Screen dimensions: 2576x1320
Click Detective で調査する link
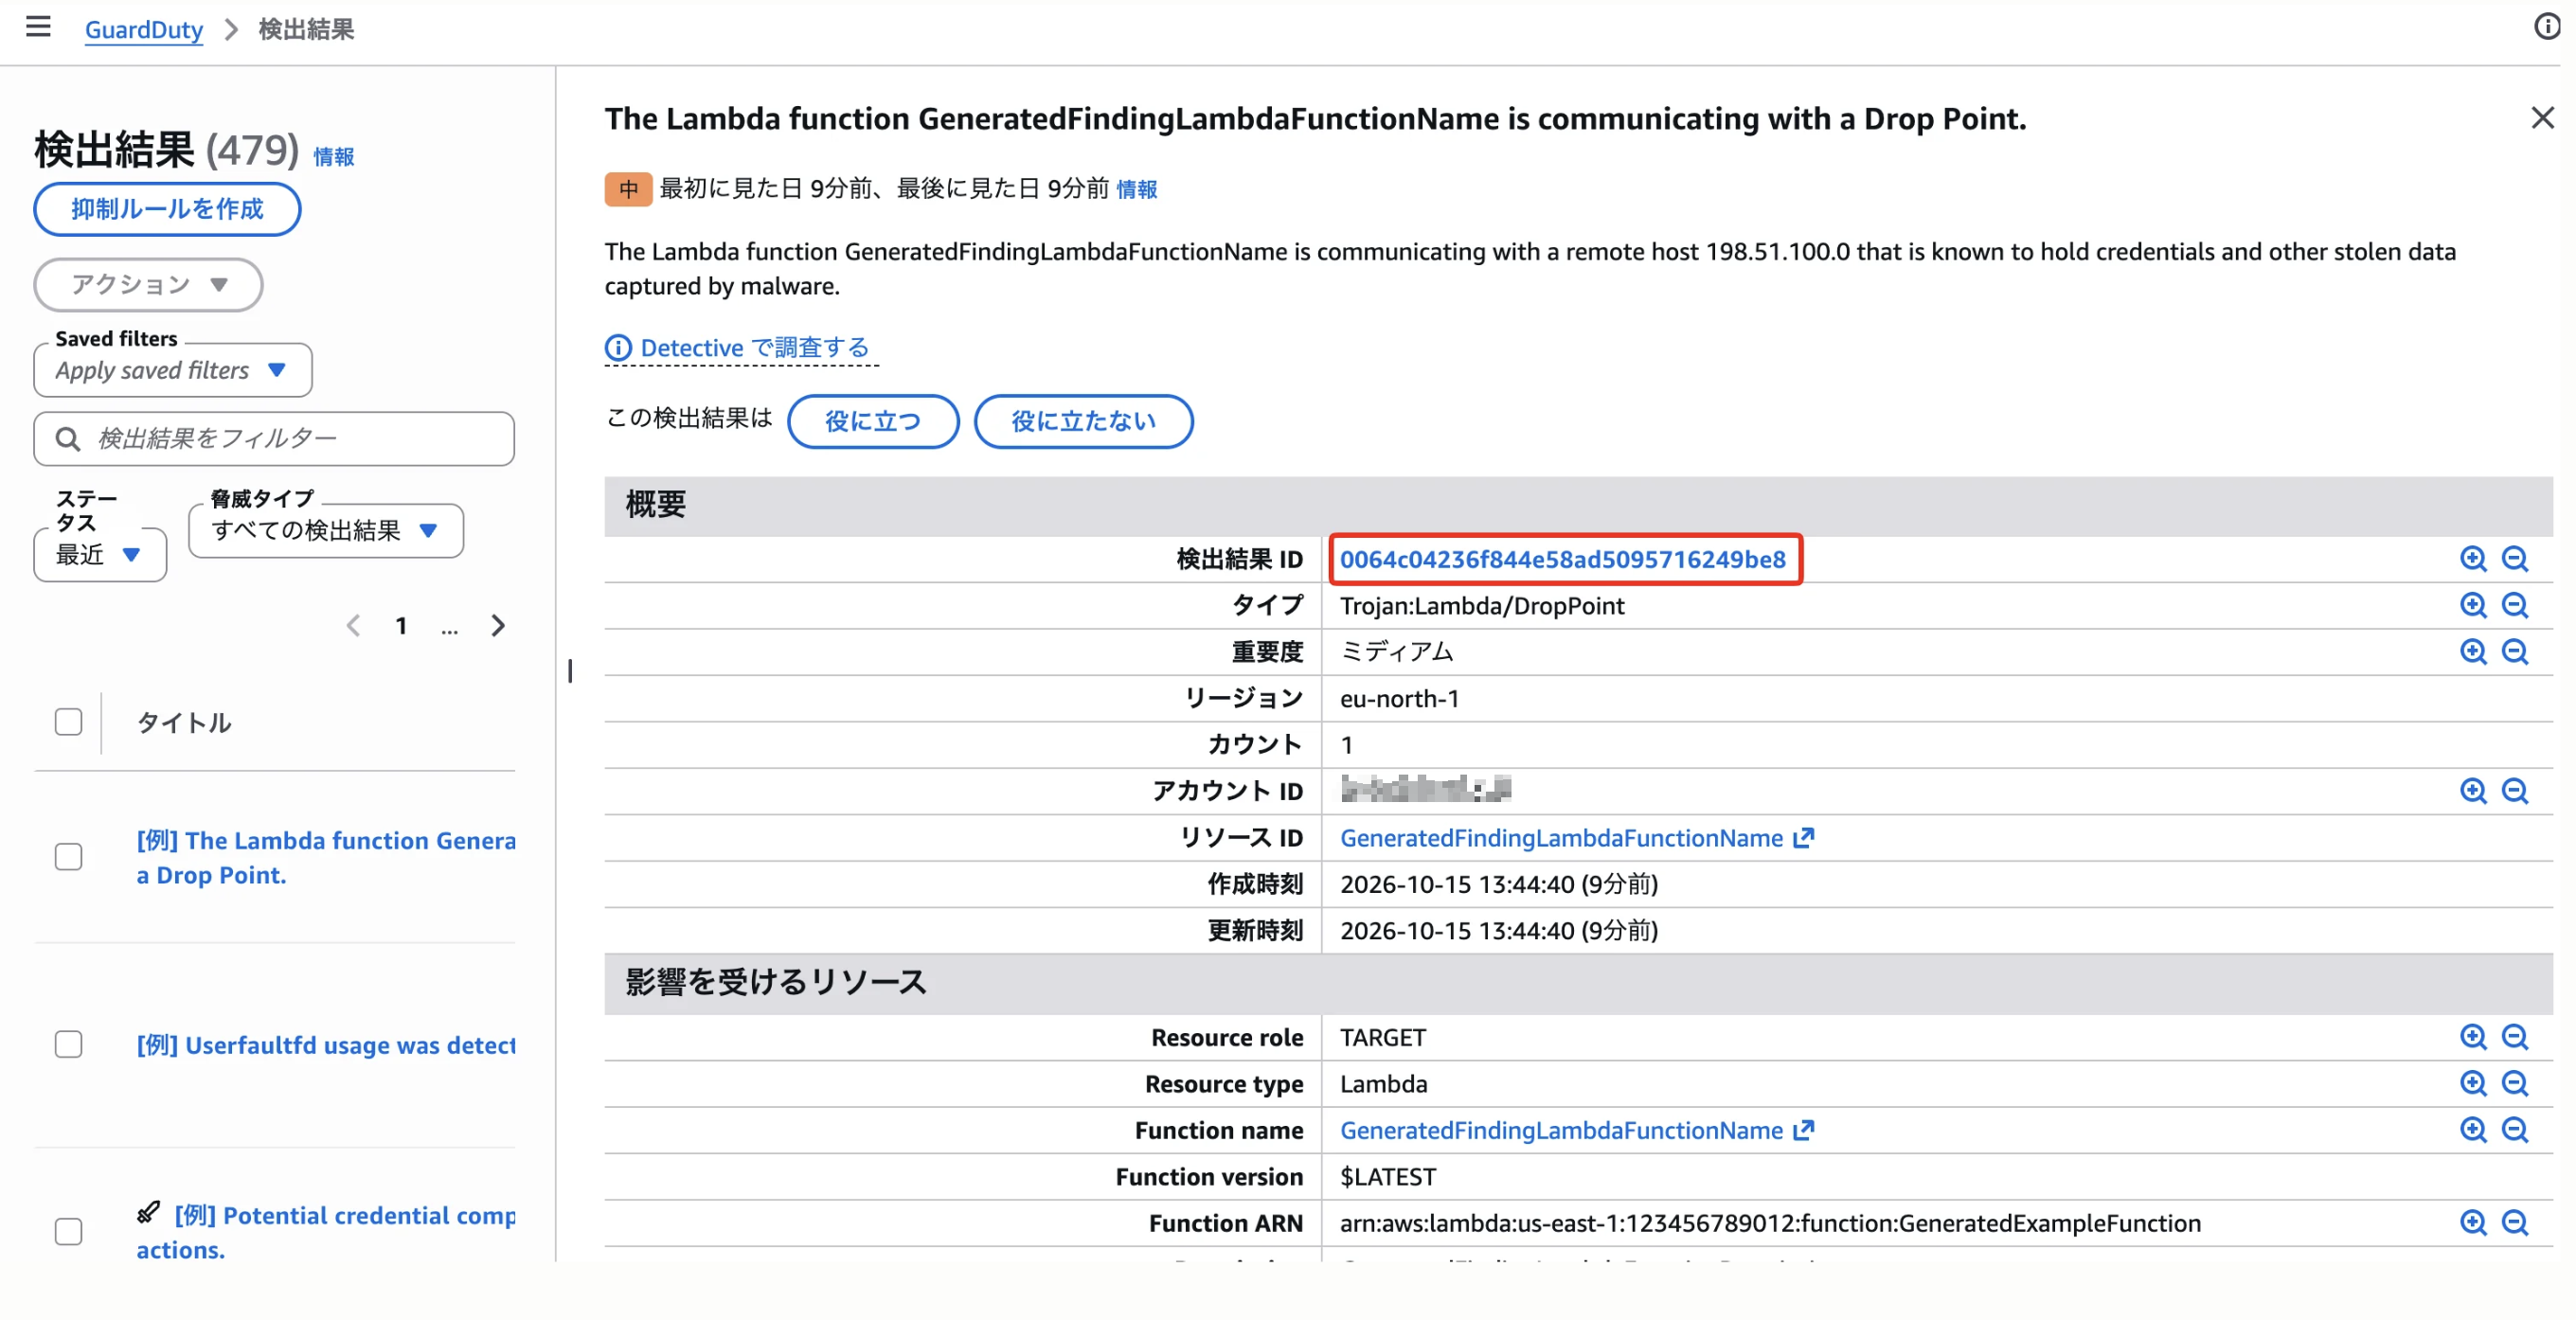tap(740, 348)
